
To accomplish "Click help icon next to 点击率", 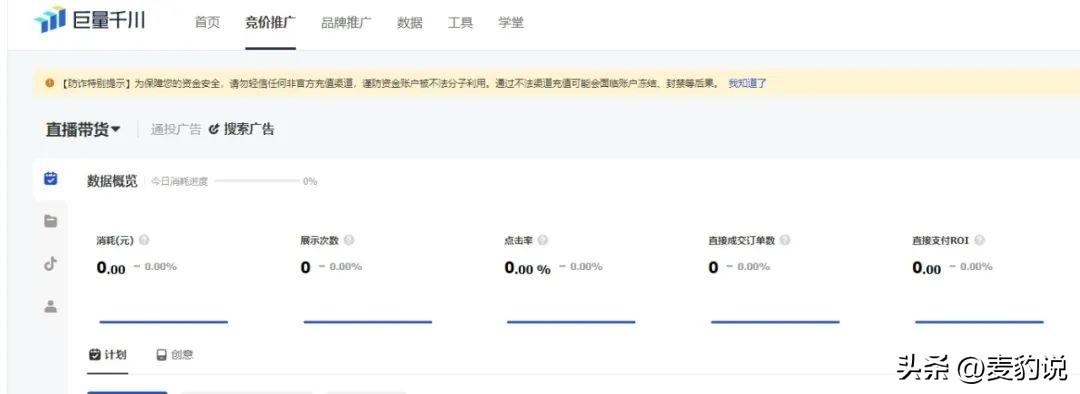I will [x=543, y=240].
